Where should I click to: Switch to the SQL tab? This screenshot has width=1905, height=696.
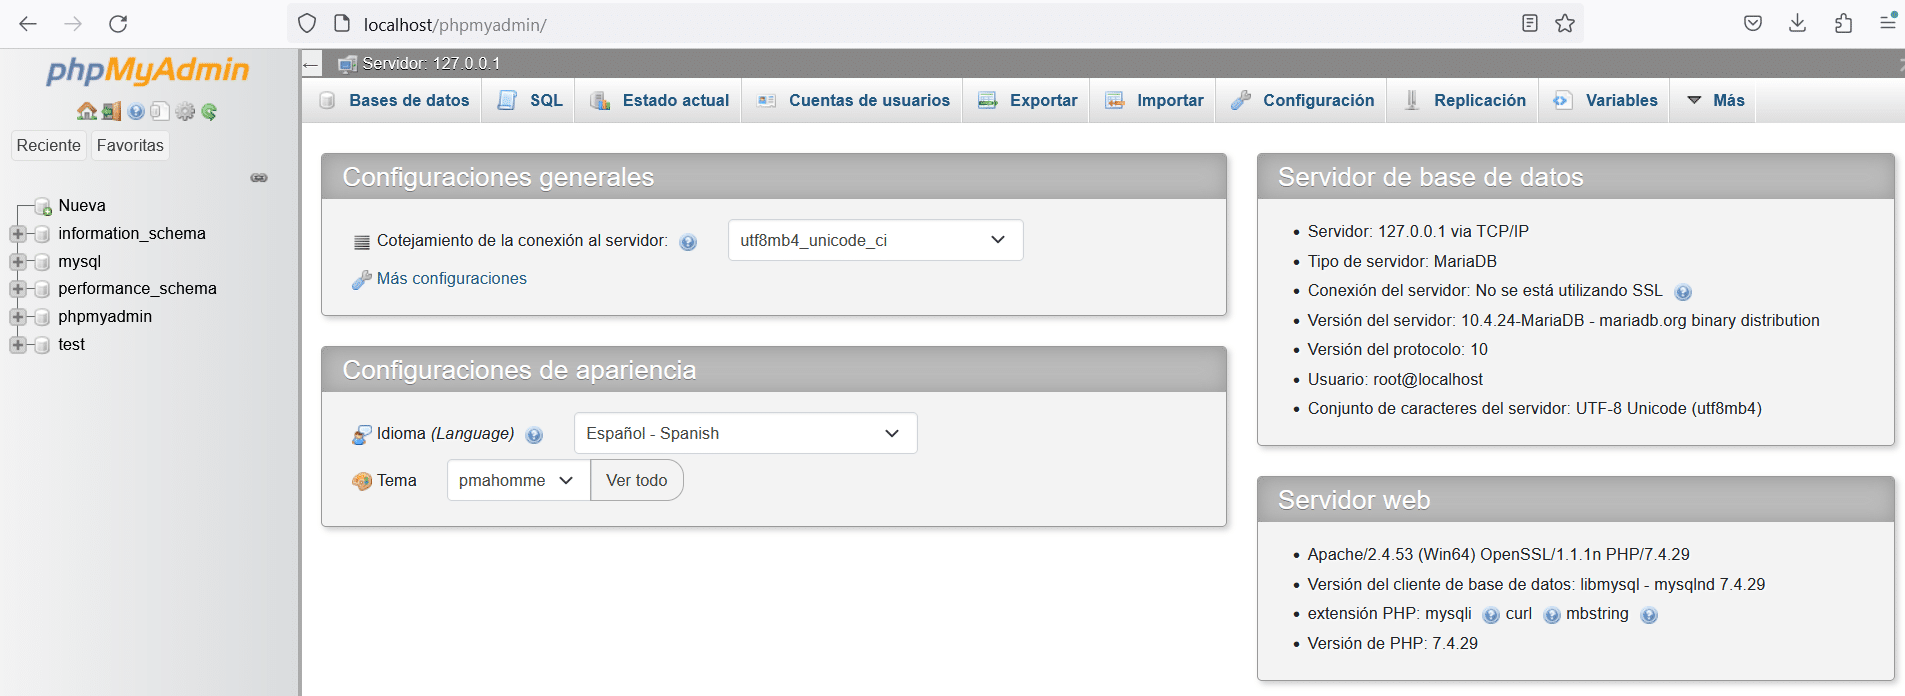pos(530,100)
